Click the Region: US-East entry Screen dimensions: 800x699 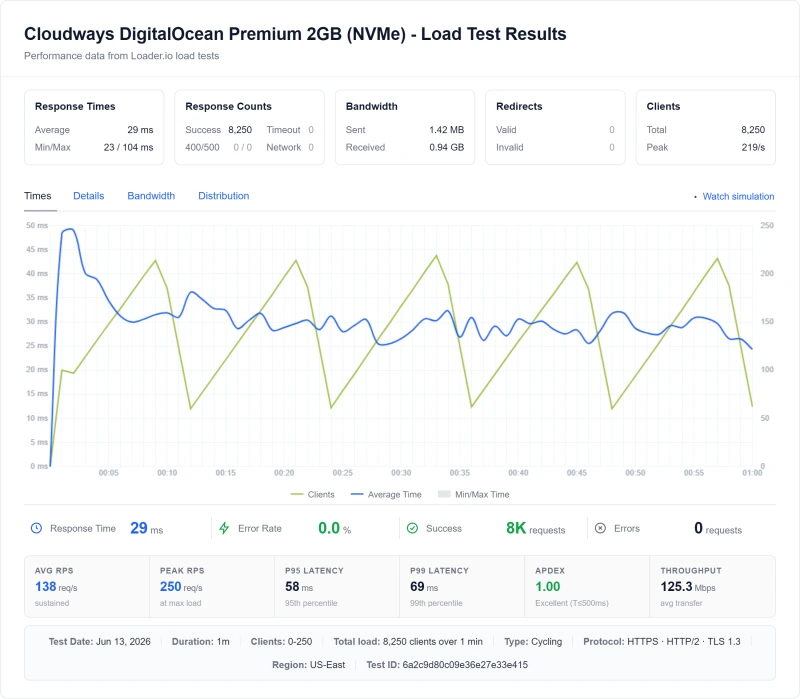point(309,665)
